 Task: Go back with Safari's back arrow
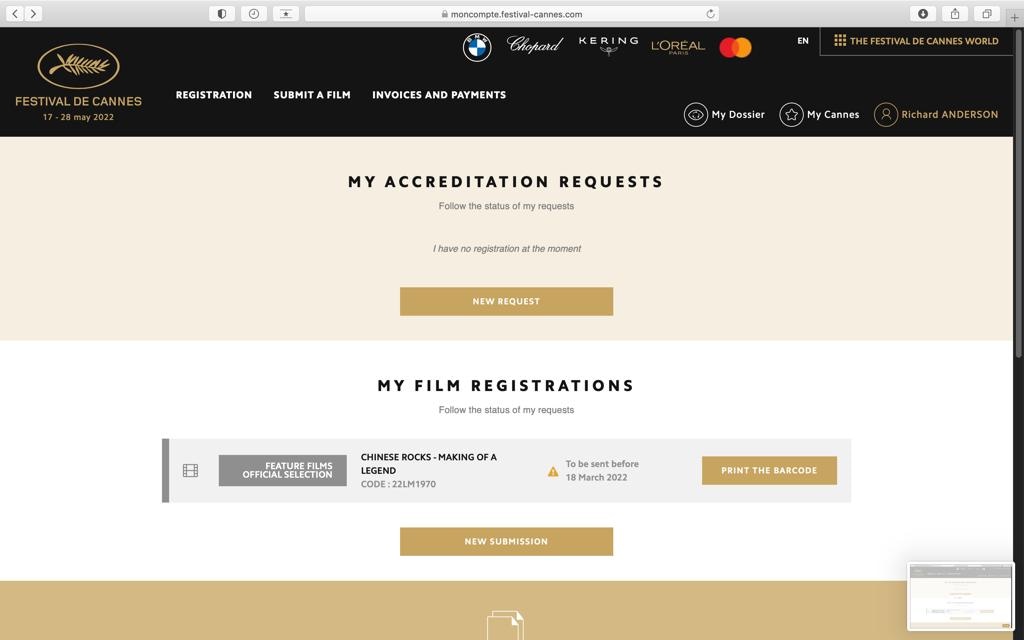[15, 13]
